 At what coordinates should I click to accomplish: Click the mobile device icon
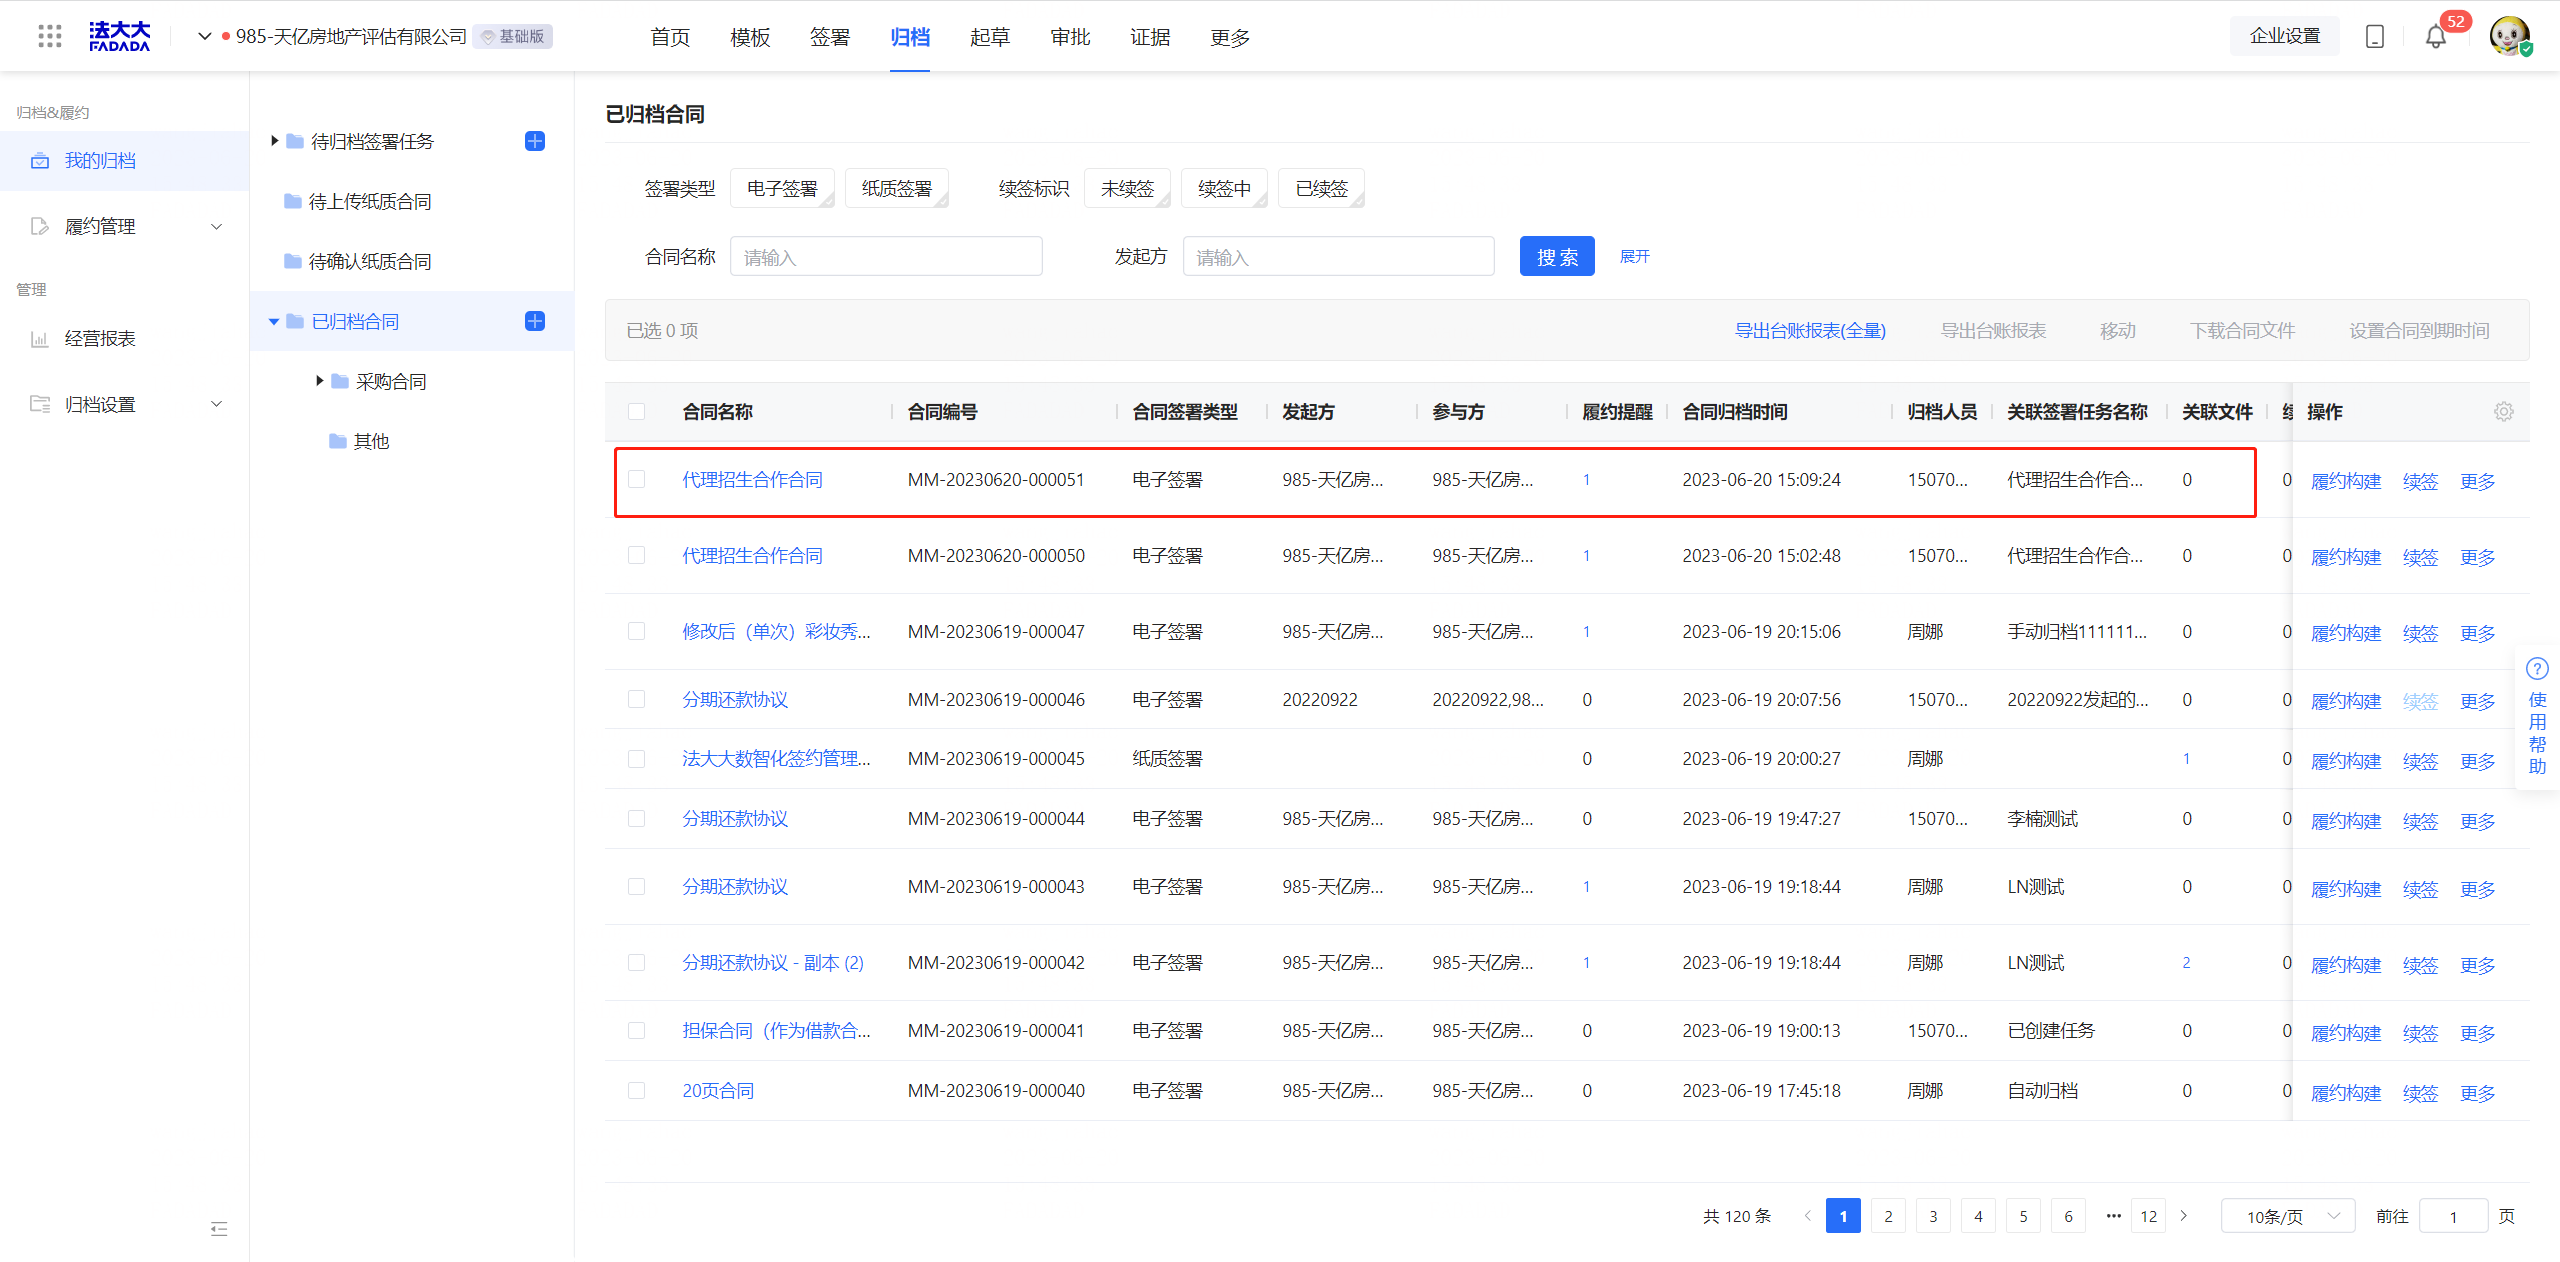(x=2375, y=37)
